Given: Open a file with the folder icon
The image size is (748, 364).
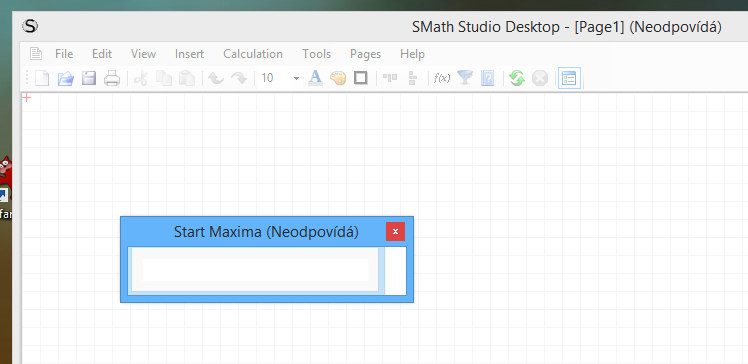Looking at the screenshot, I should (65, 78).
